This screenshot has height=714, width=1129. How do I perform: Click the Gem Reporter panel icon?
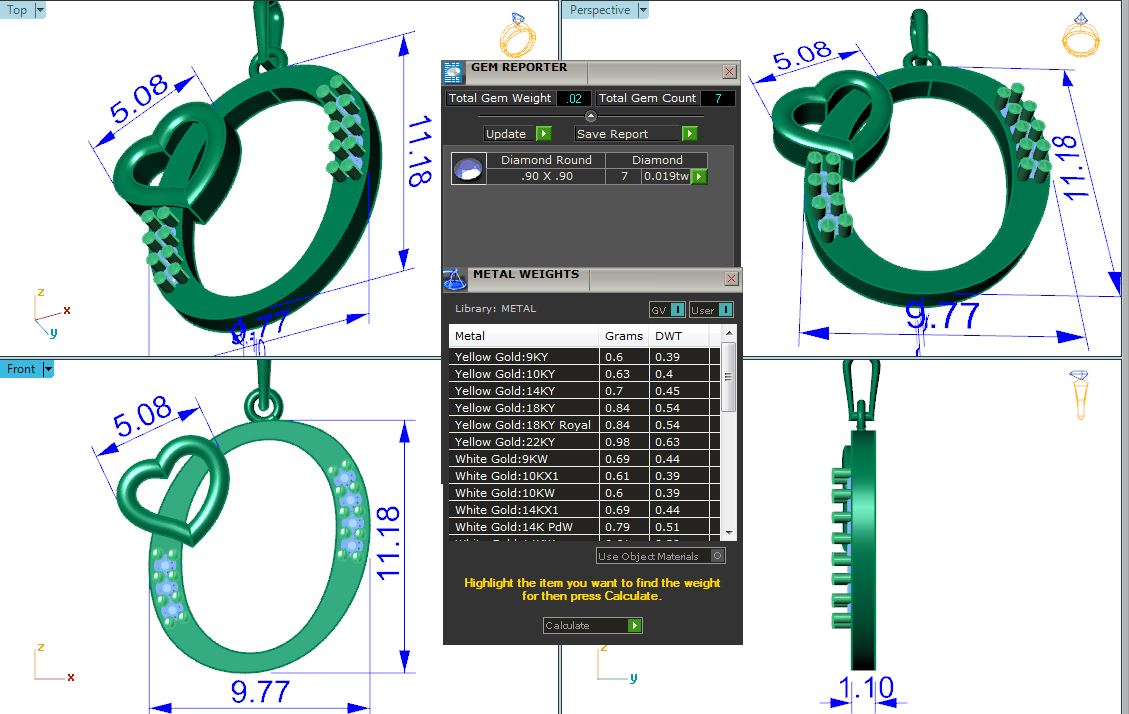point(454,71)
